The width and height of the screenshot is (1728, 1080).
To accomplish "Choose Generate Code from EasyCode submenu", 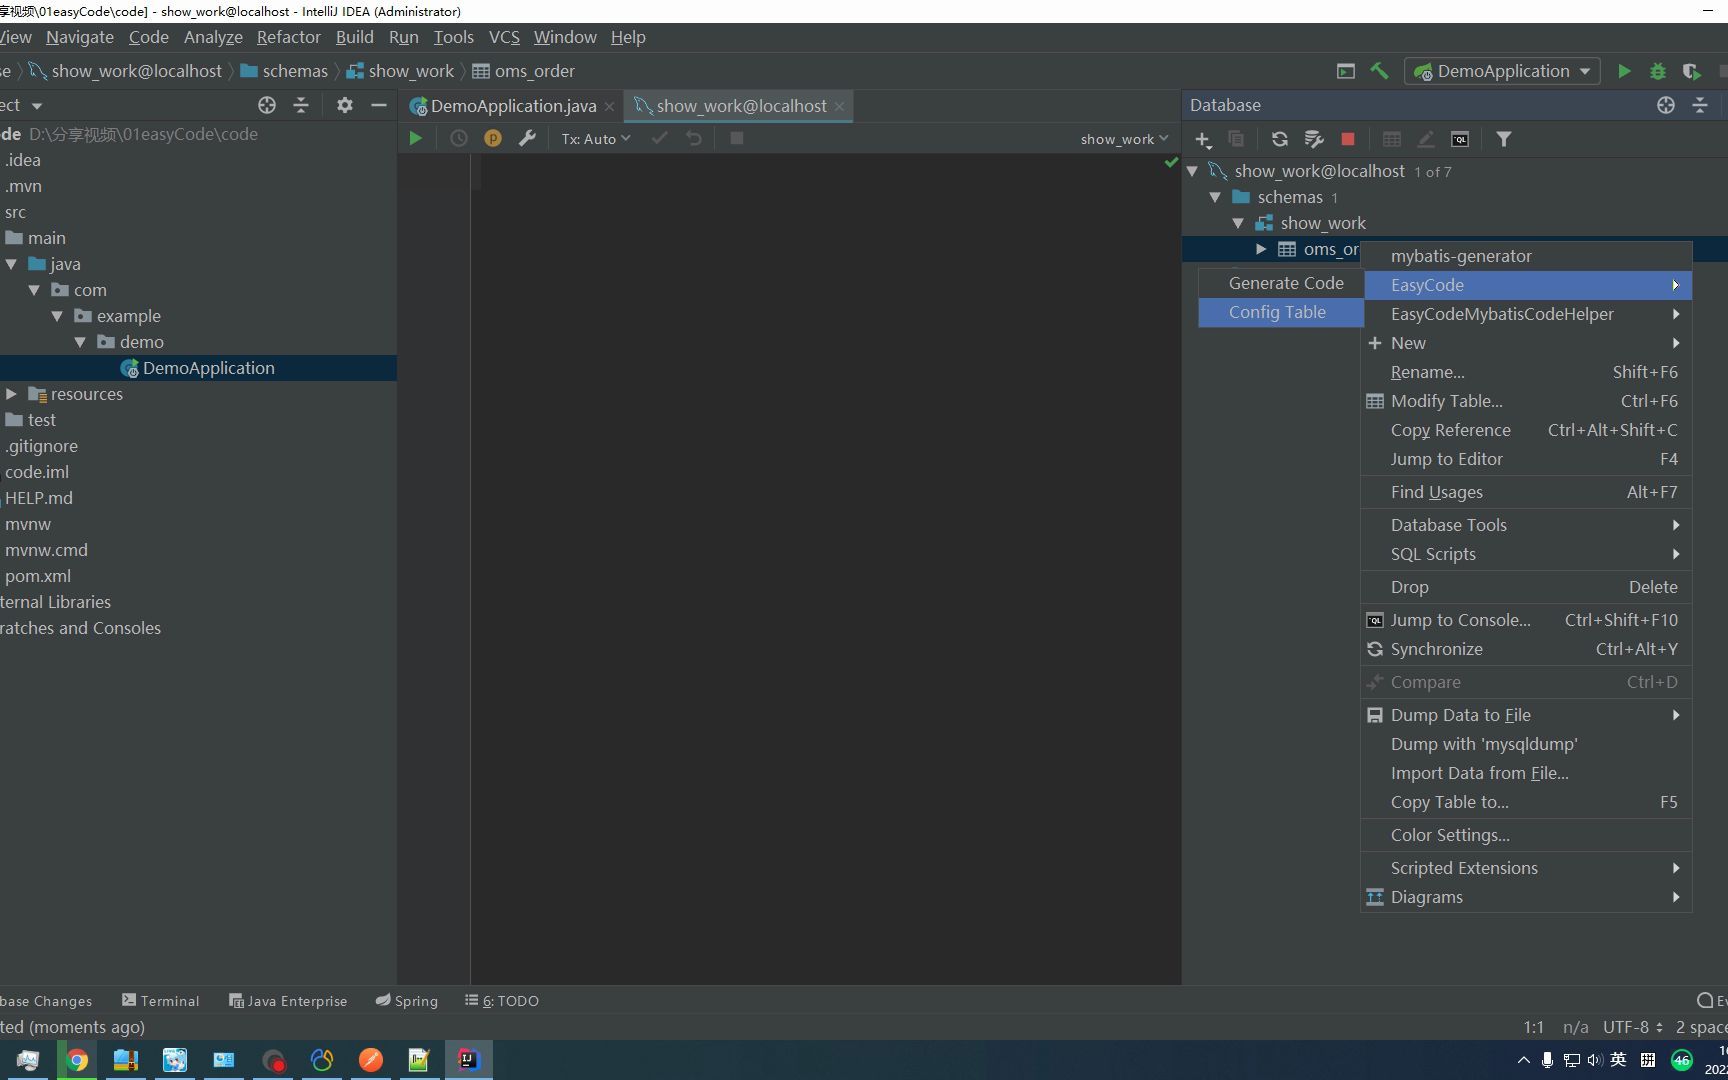I will tap(1281, 283).
